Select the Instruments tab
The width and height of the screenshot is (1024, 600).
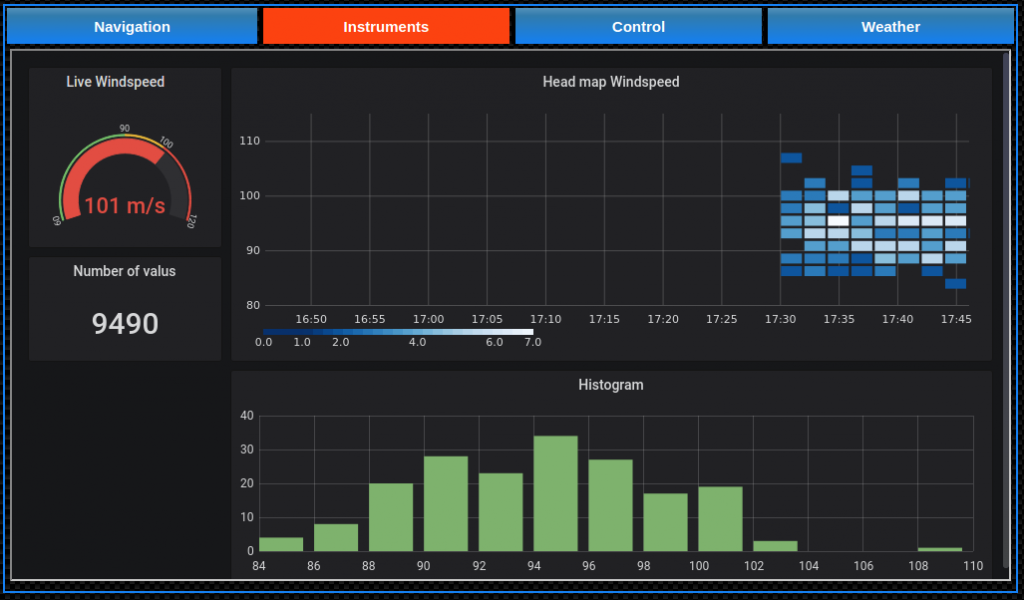386,27
